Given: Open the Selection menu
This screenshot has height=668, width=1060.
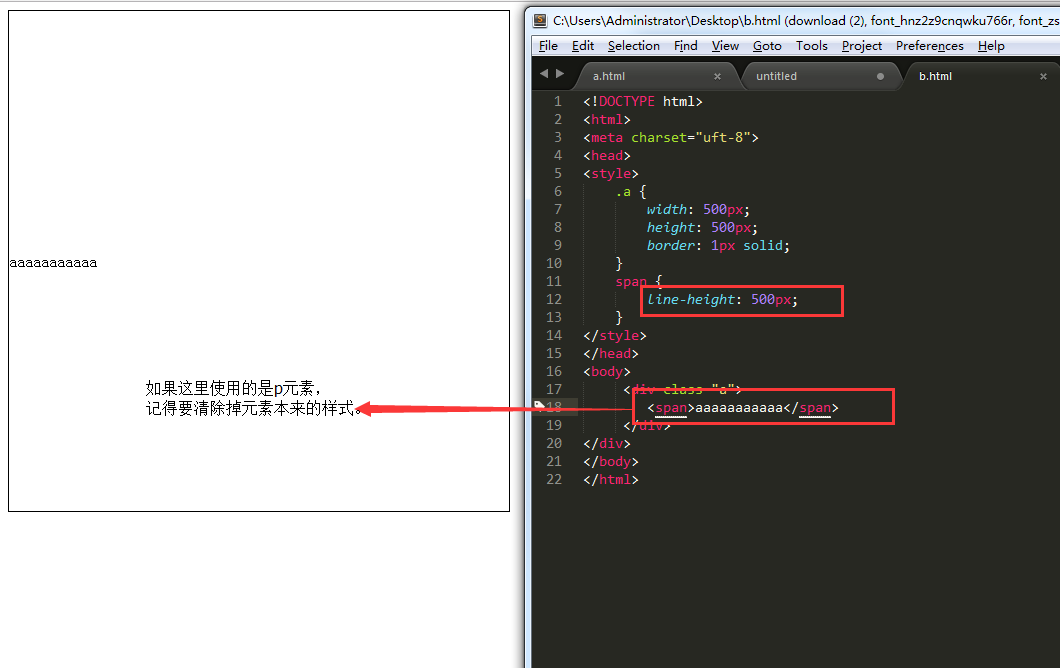Looking at the screenshot, I should tap(633, 46).
